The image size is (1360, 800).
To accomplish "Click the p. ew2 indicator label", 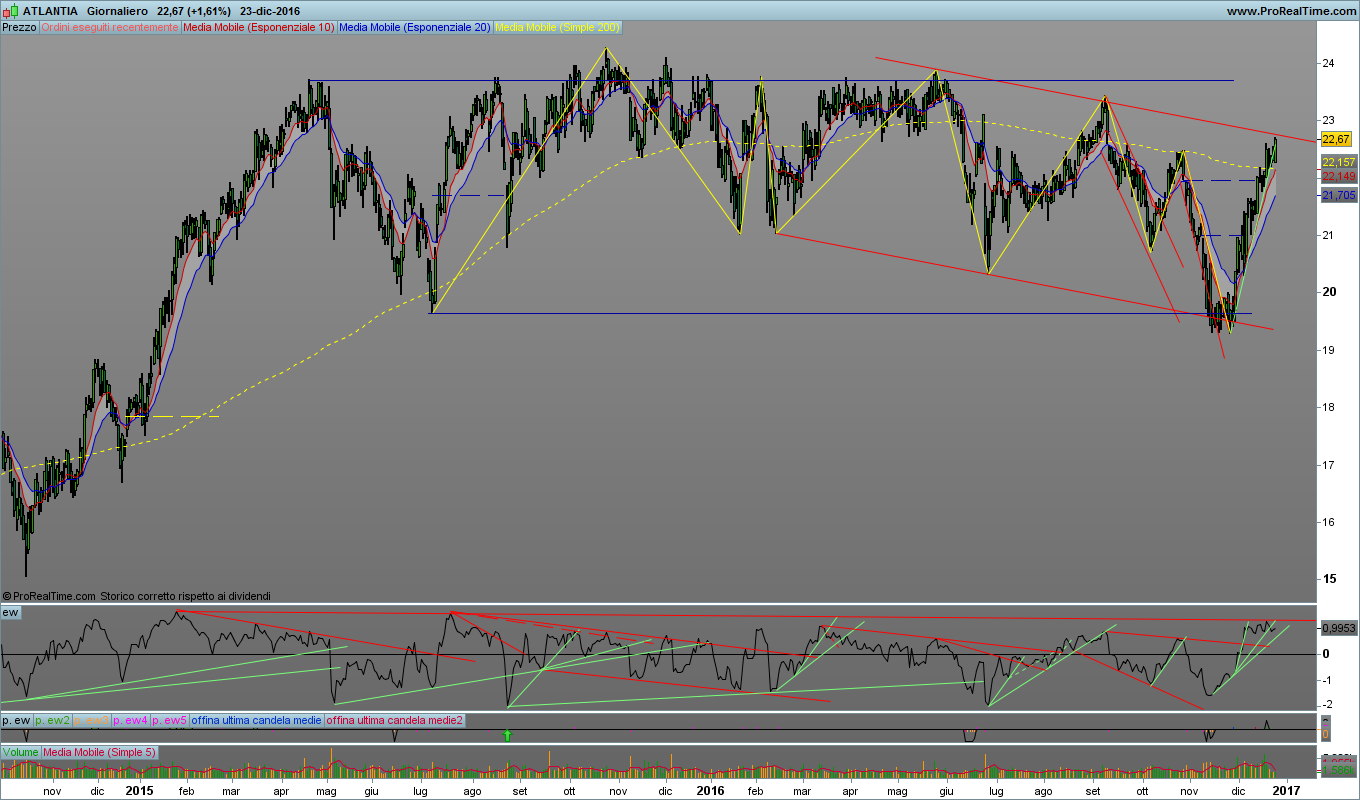I will 52,720.
